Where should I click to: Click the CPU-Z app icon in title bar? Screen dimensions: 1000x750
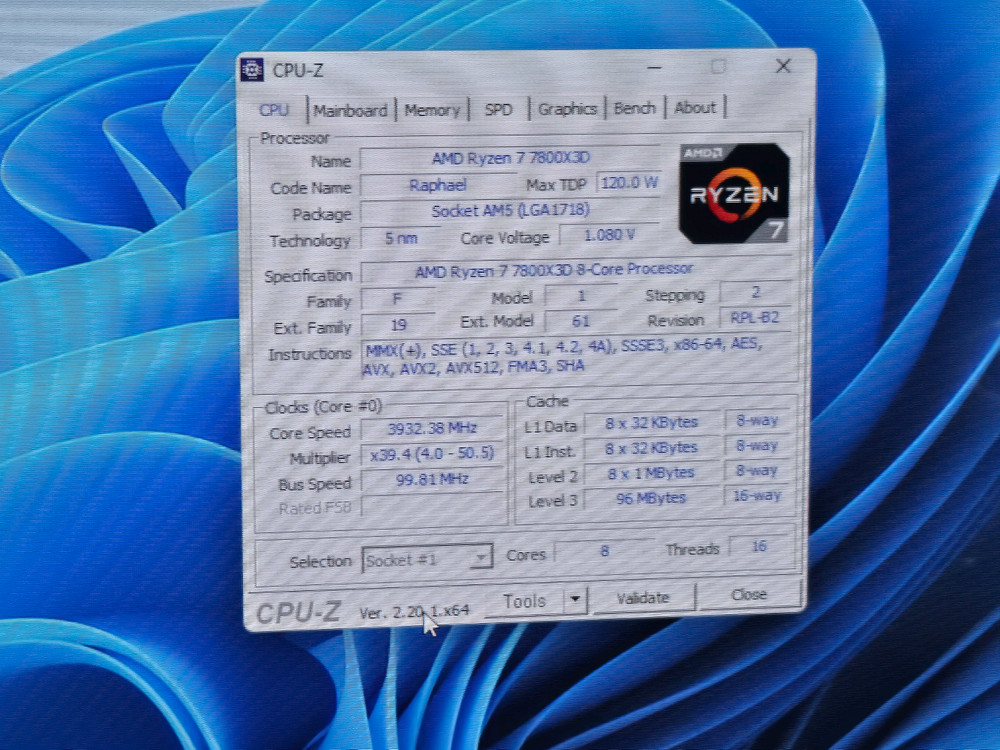(x=252, y=70)
